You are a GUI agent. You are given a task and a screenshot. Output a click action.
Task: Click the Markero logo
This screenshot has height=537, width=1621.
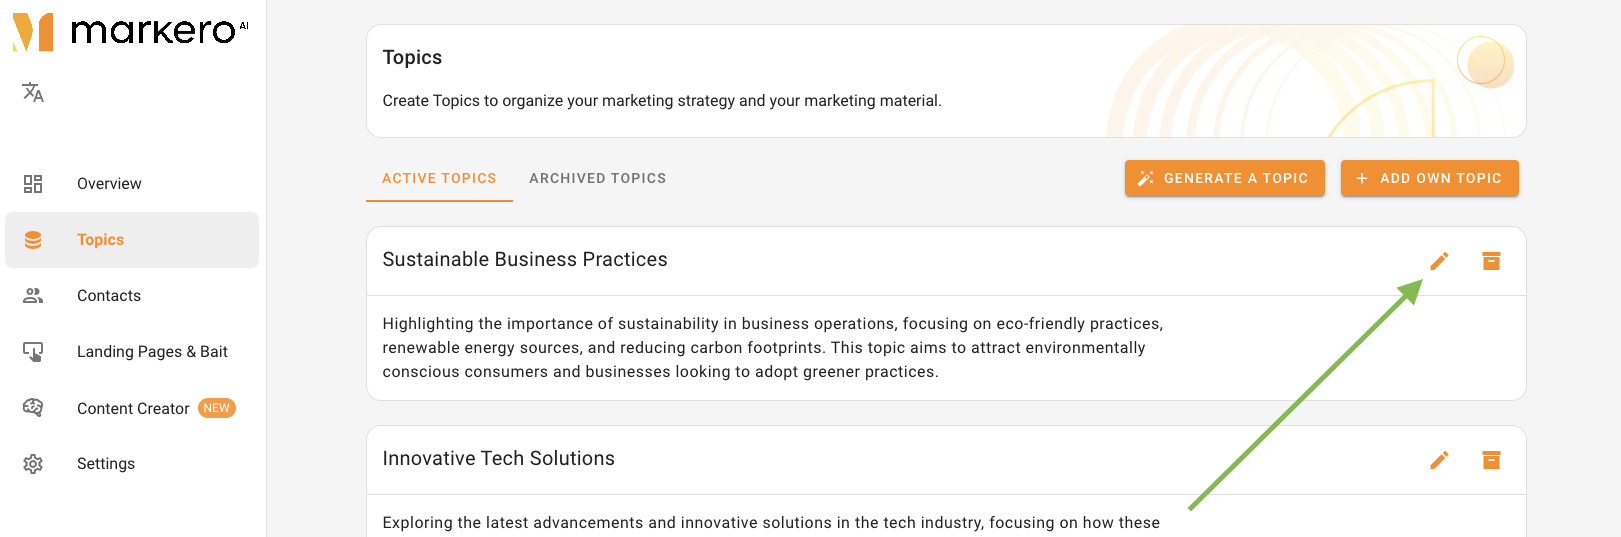130,31
